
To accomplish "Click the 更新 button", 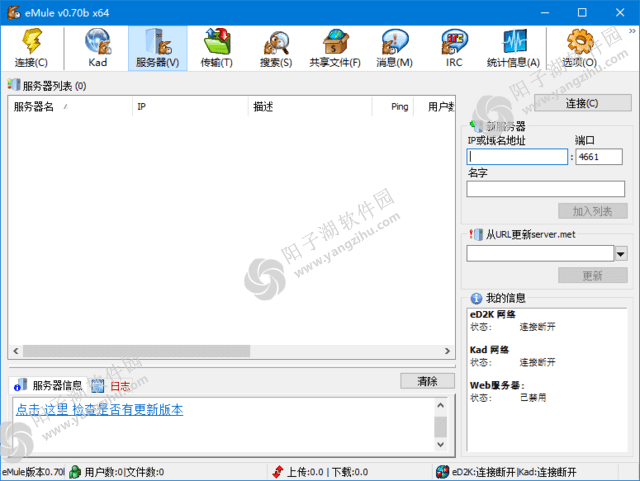I will [592, 275].
